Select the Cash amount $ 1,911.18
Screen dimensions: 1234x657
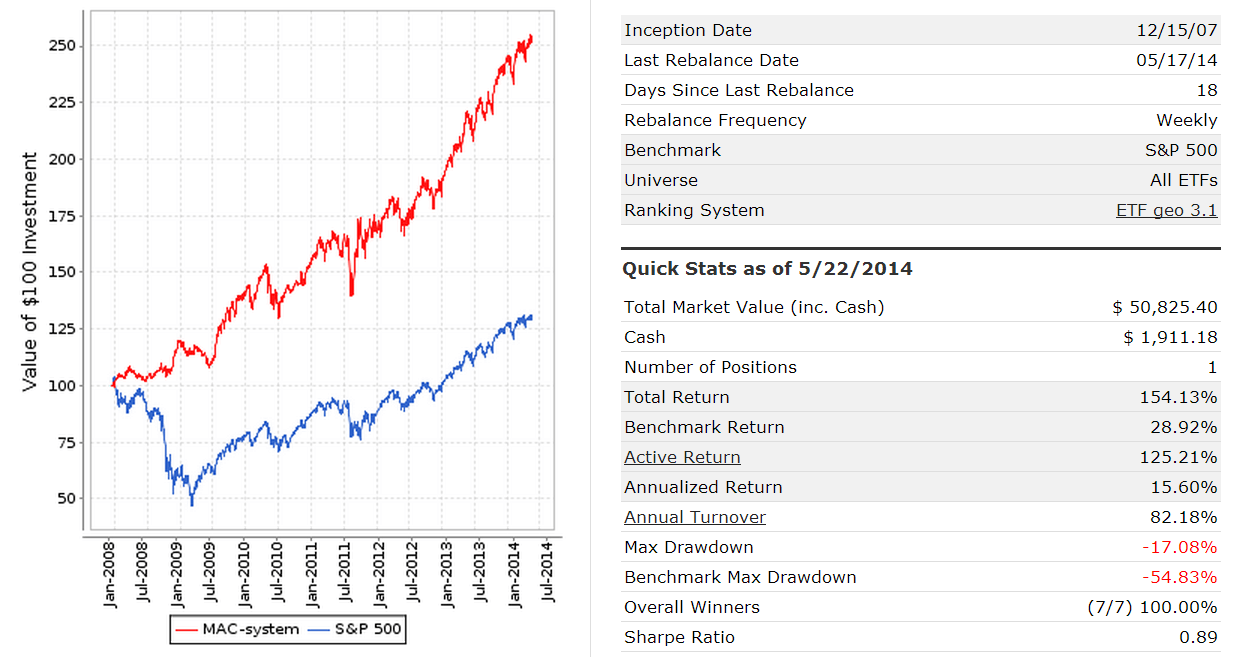click(x=1171, y=337)
